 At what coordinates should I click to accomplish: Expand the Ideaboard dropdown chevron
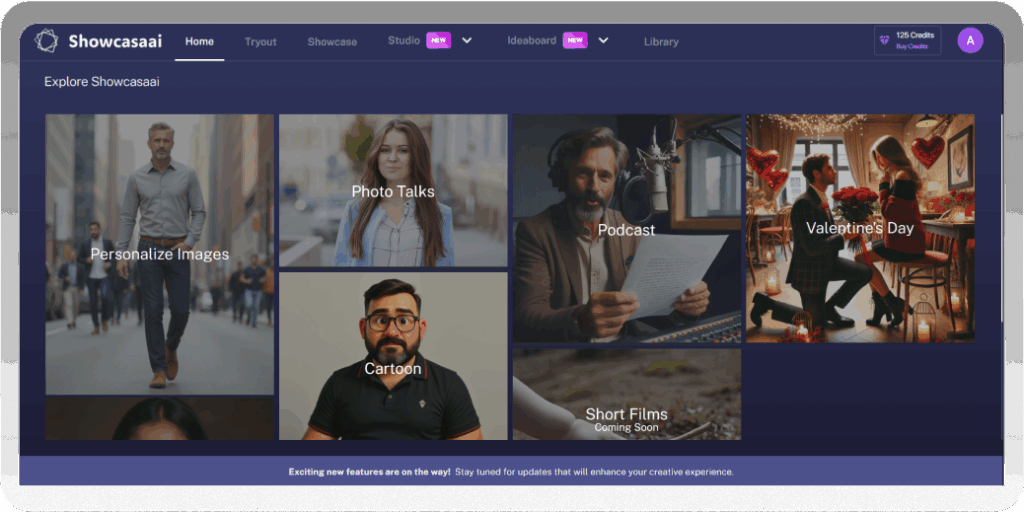click(603, 41)
